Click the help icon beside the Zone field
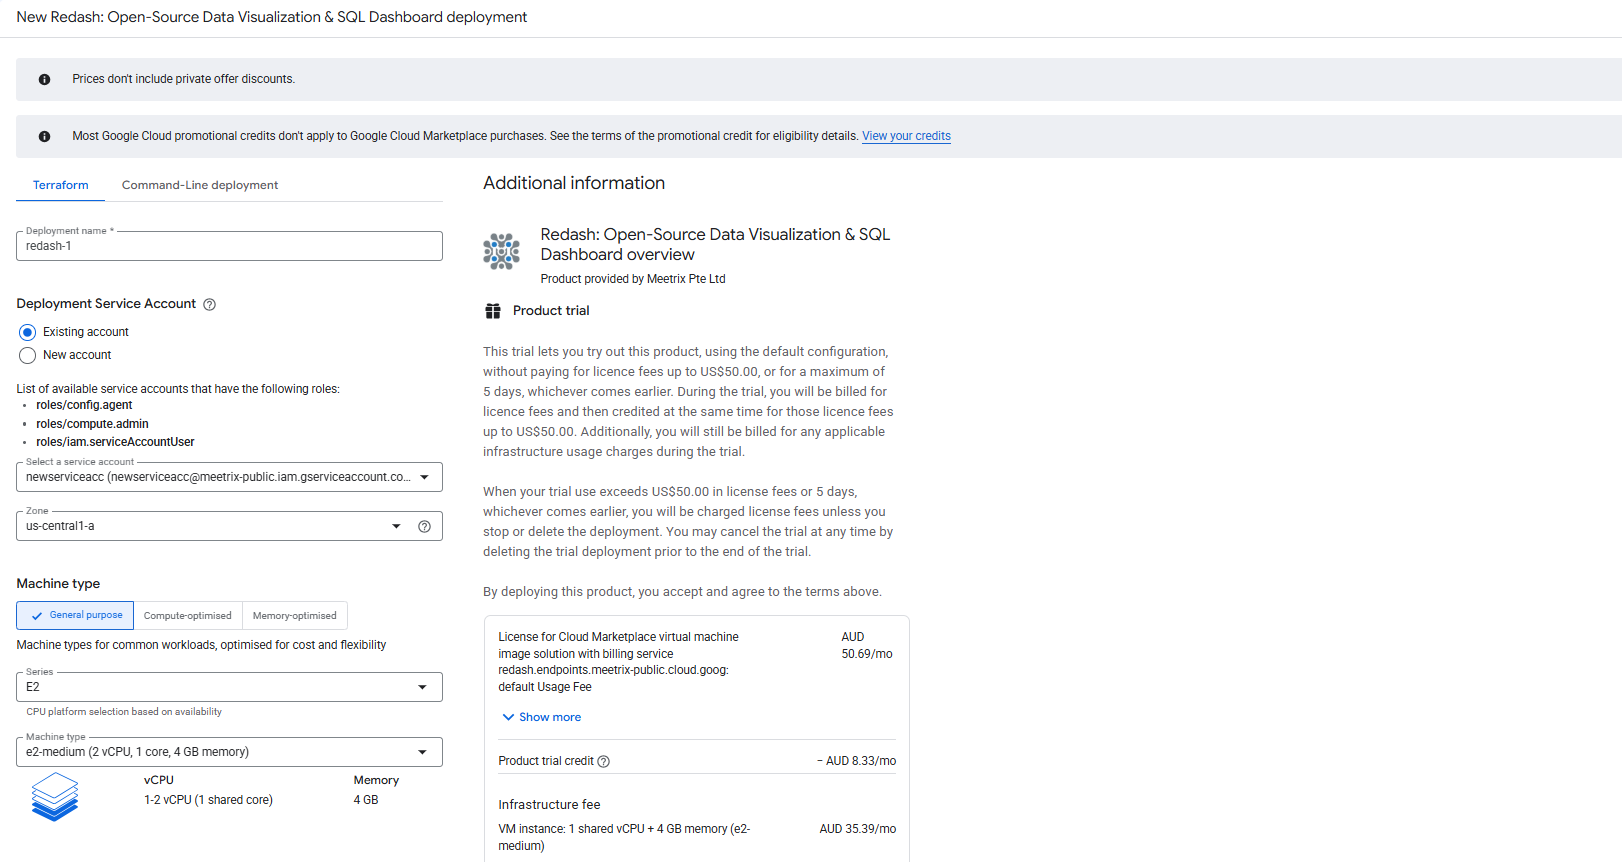The image size is (1622, 862). [x=424, y=526]
